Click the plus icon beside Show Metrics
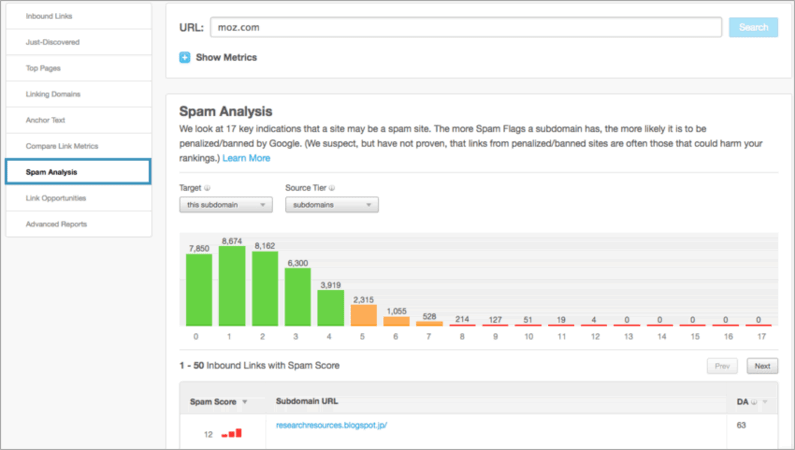 click(185, 57)
